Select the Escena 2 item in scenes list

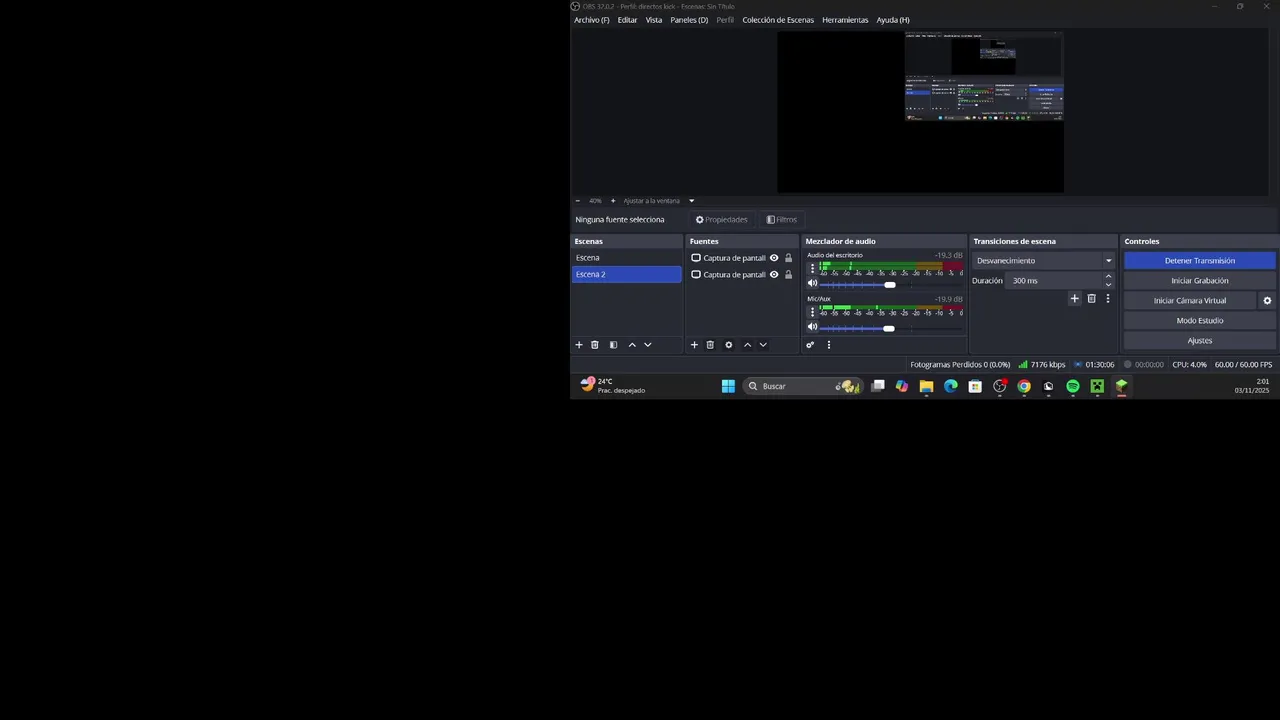tap(627, 275)
